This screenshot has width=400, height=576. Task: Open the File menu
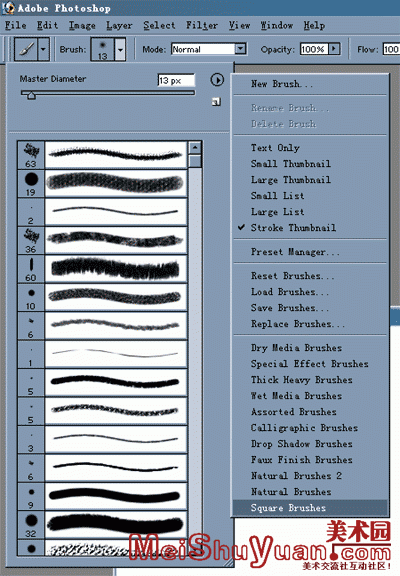[x=15, y=25]
